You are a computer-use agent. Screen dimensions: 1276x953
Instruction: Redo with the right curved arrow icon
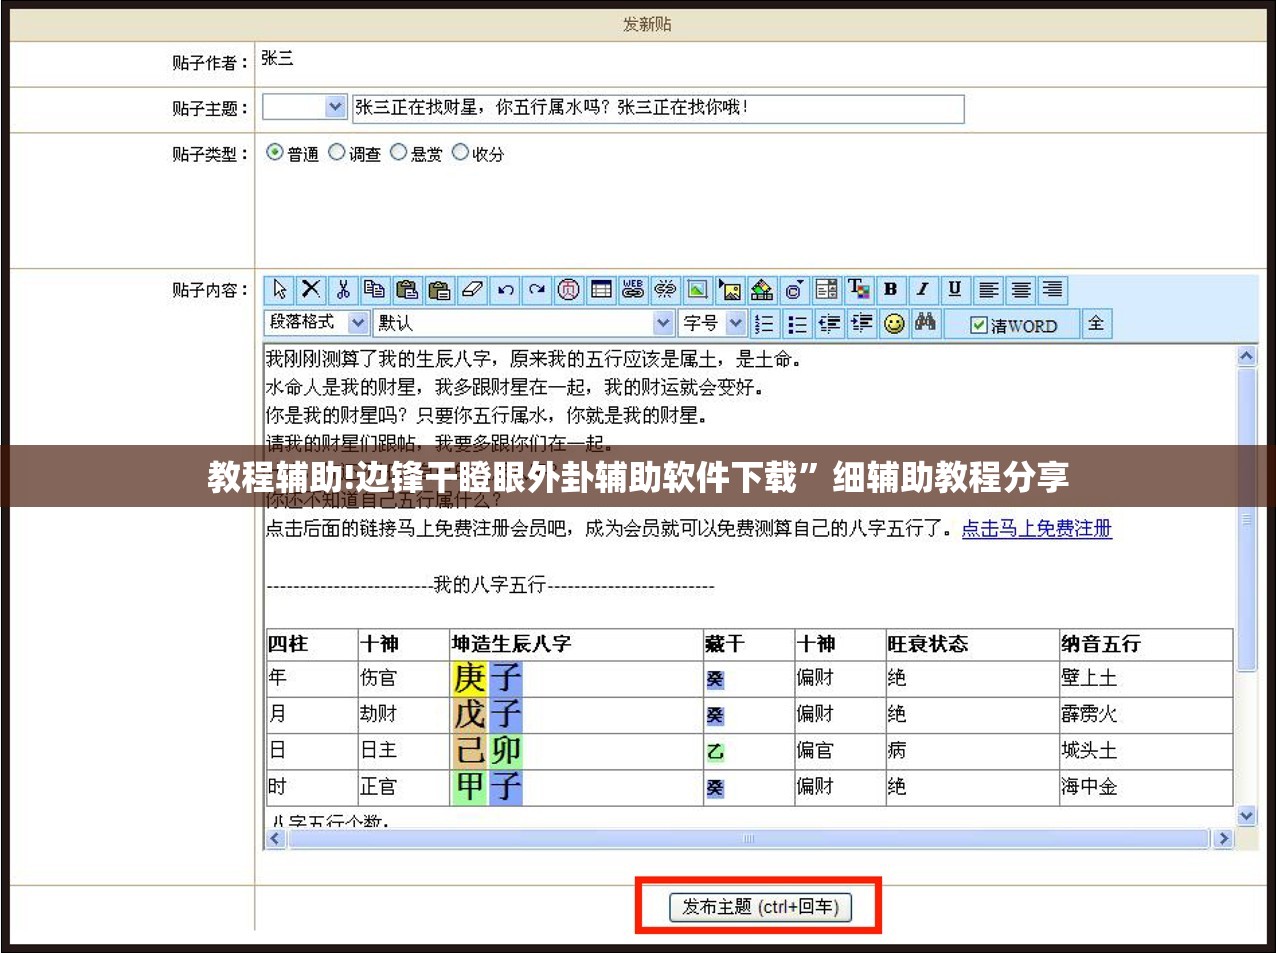click(x=537, y=290)
